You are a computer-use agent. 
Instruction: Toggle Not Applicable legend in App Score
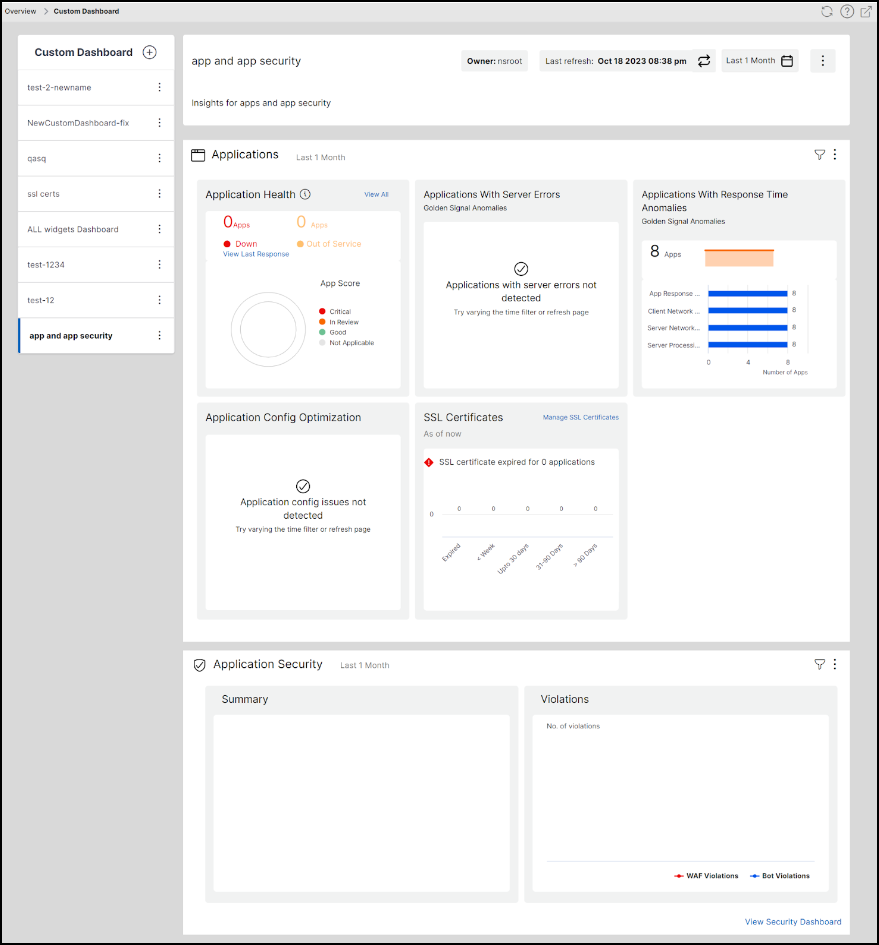[x=347, y=343]
